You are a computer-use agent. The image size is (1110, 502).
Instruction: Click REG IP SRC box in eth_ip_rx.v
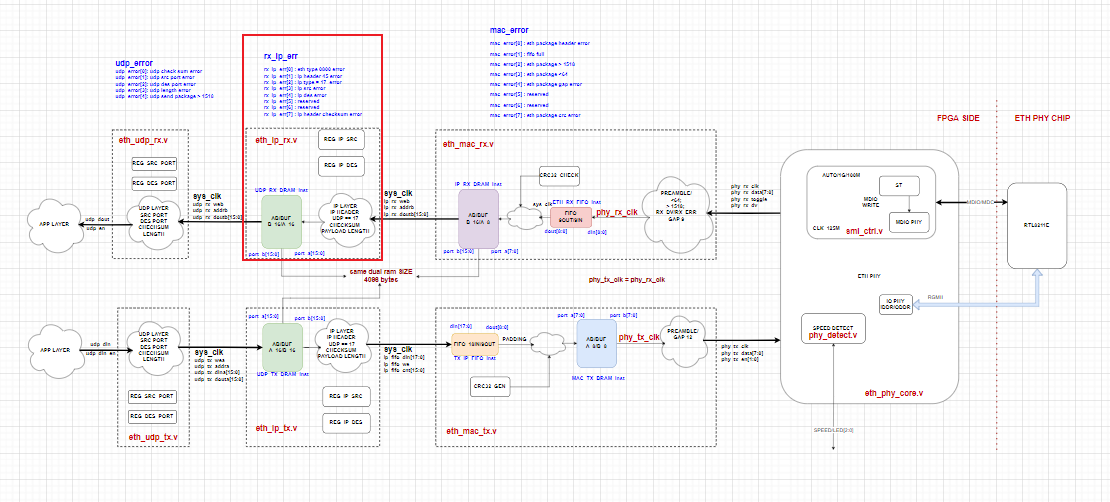(x=341, y=140)
